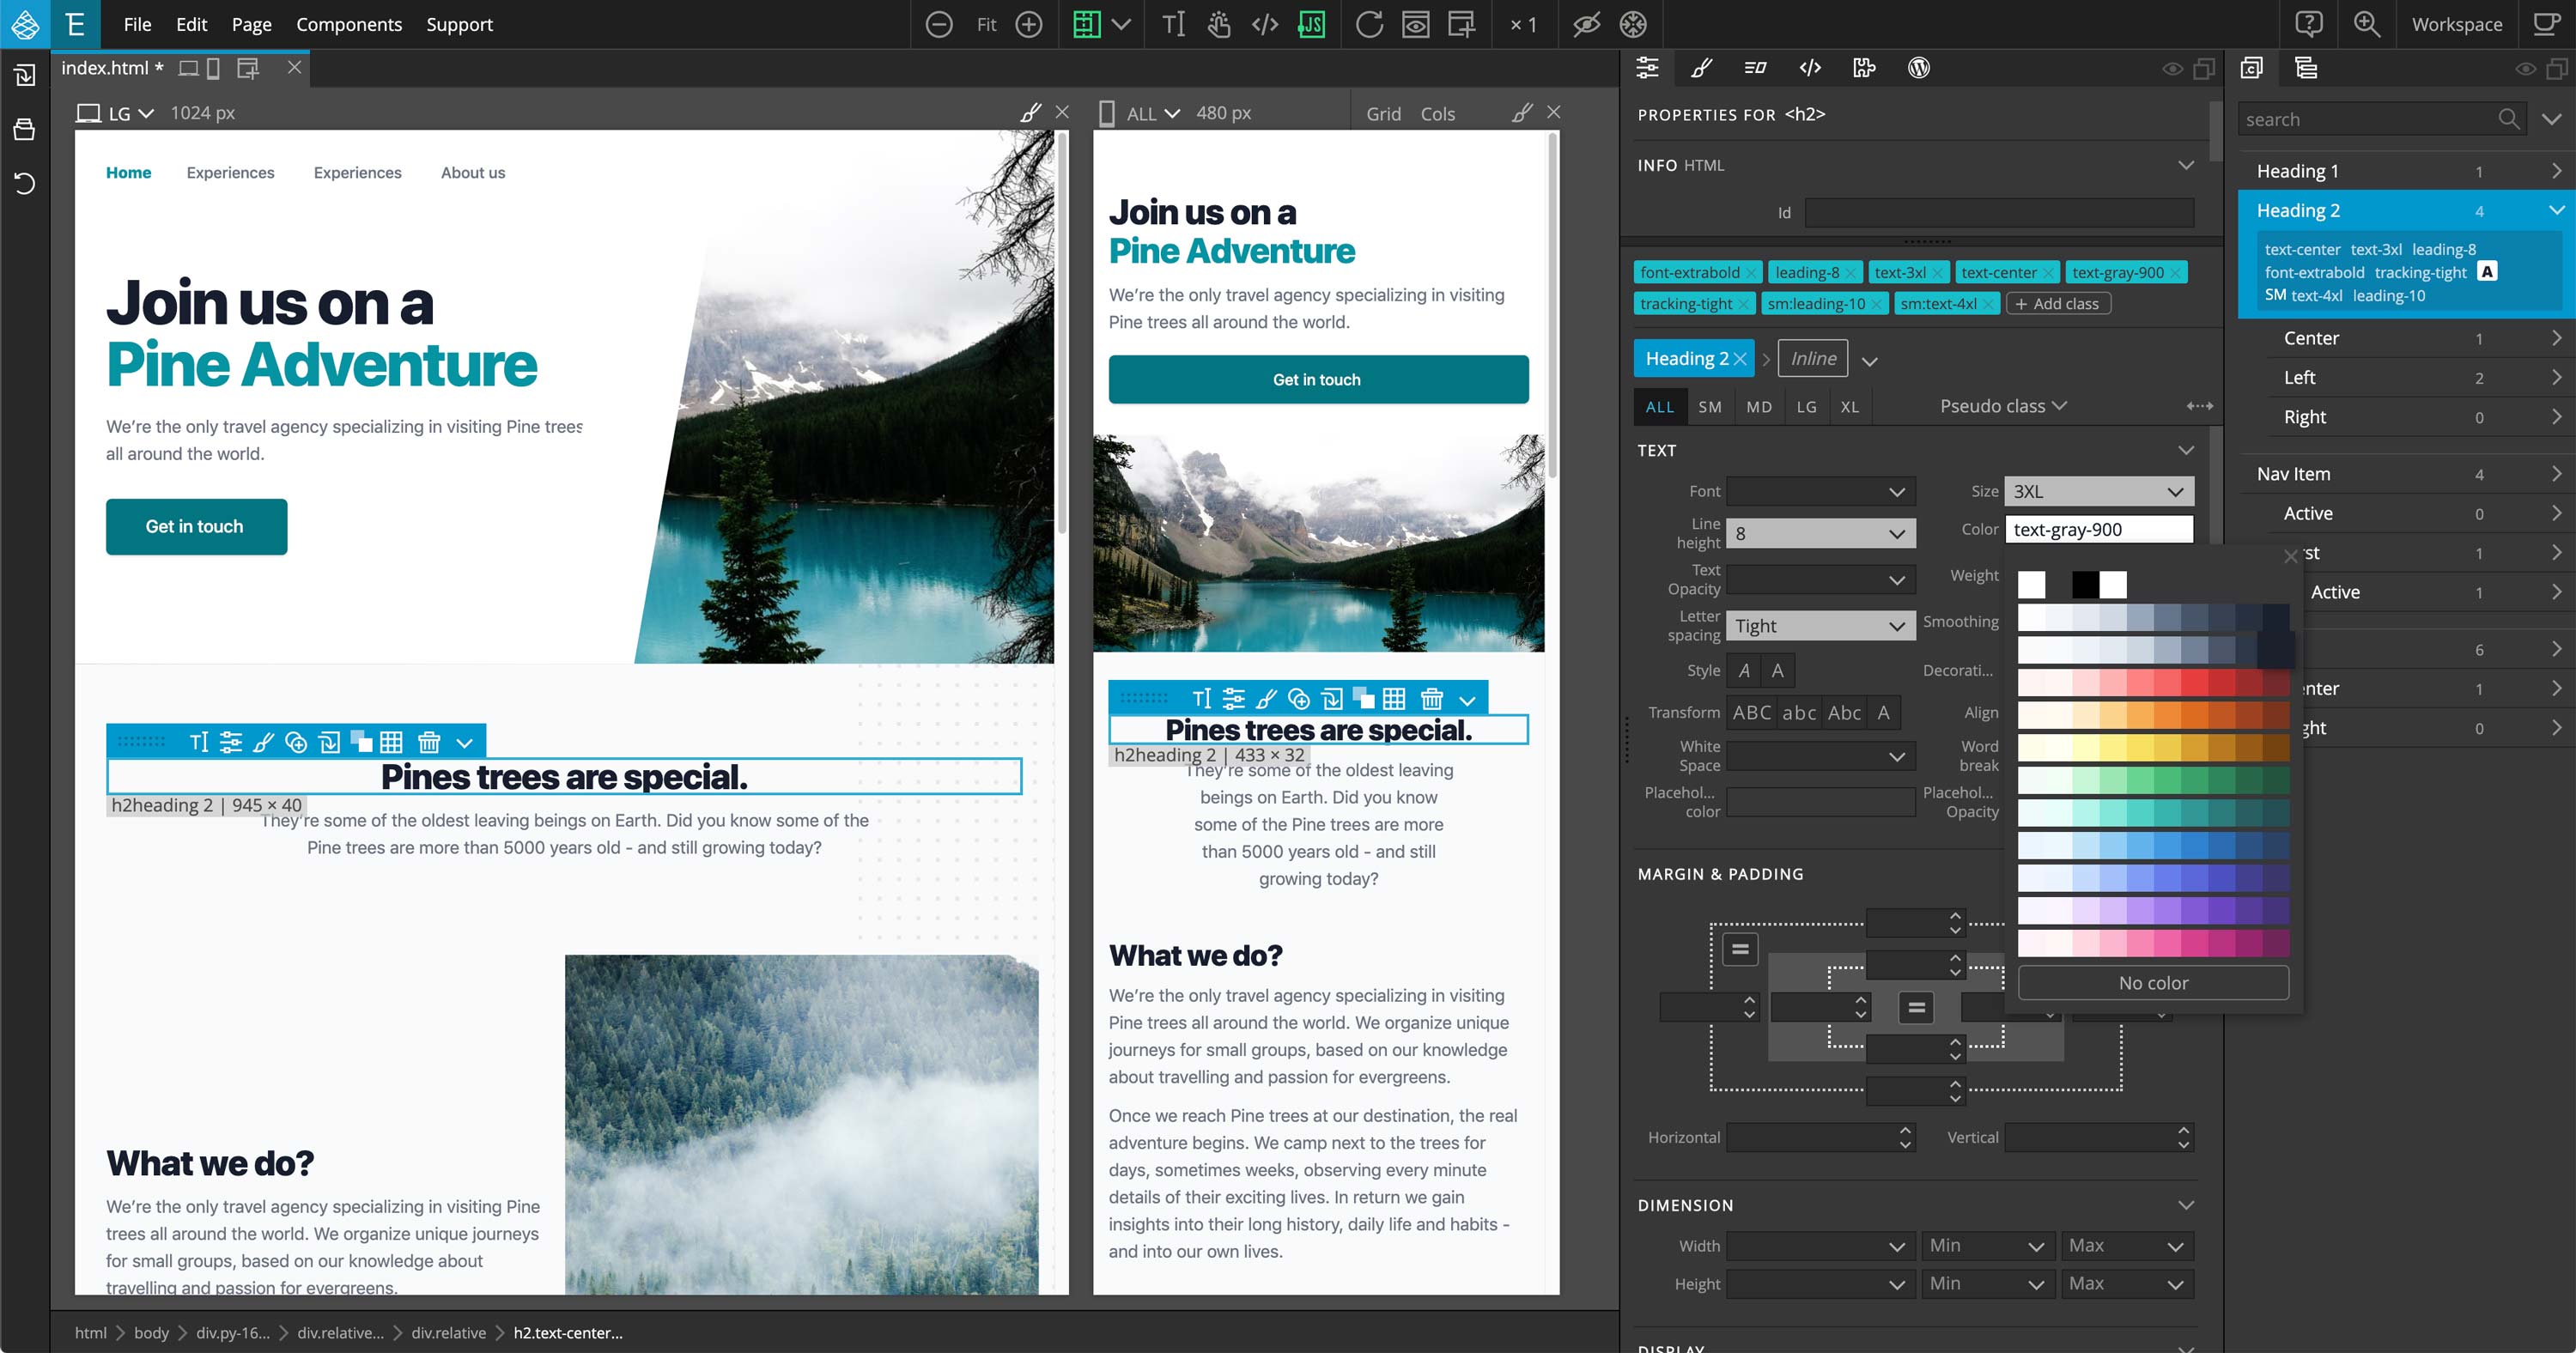The image size is (2576, 1353).
Task: Pick the black color swatch
Action: (2084, 584)
